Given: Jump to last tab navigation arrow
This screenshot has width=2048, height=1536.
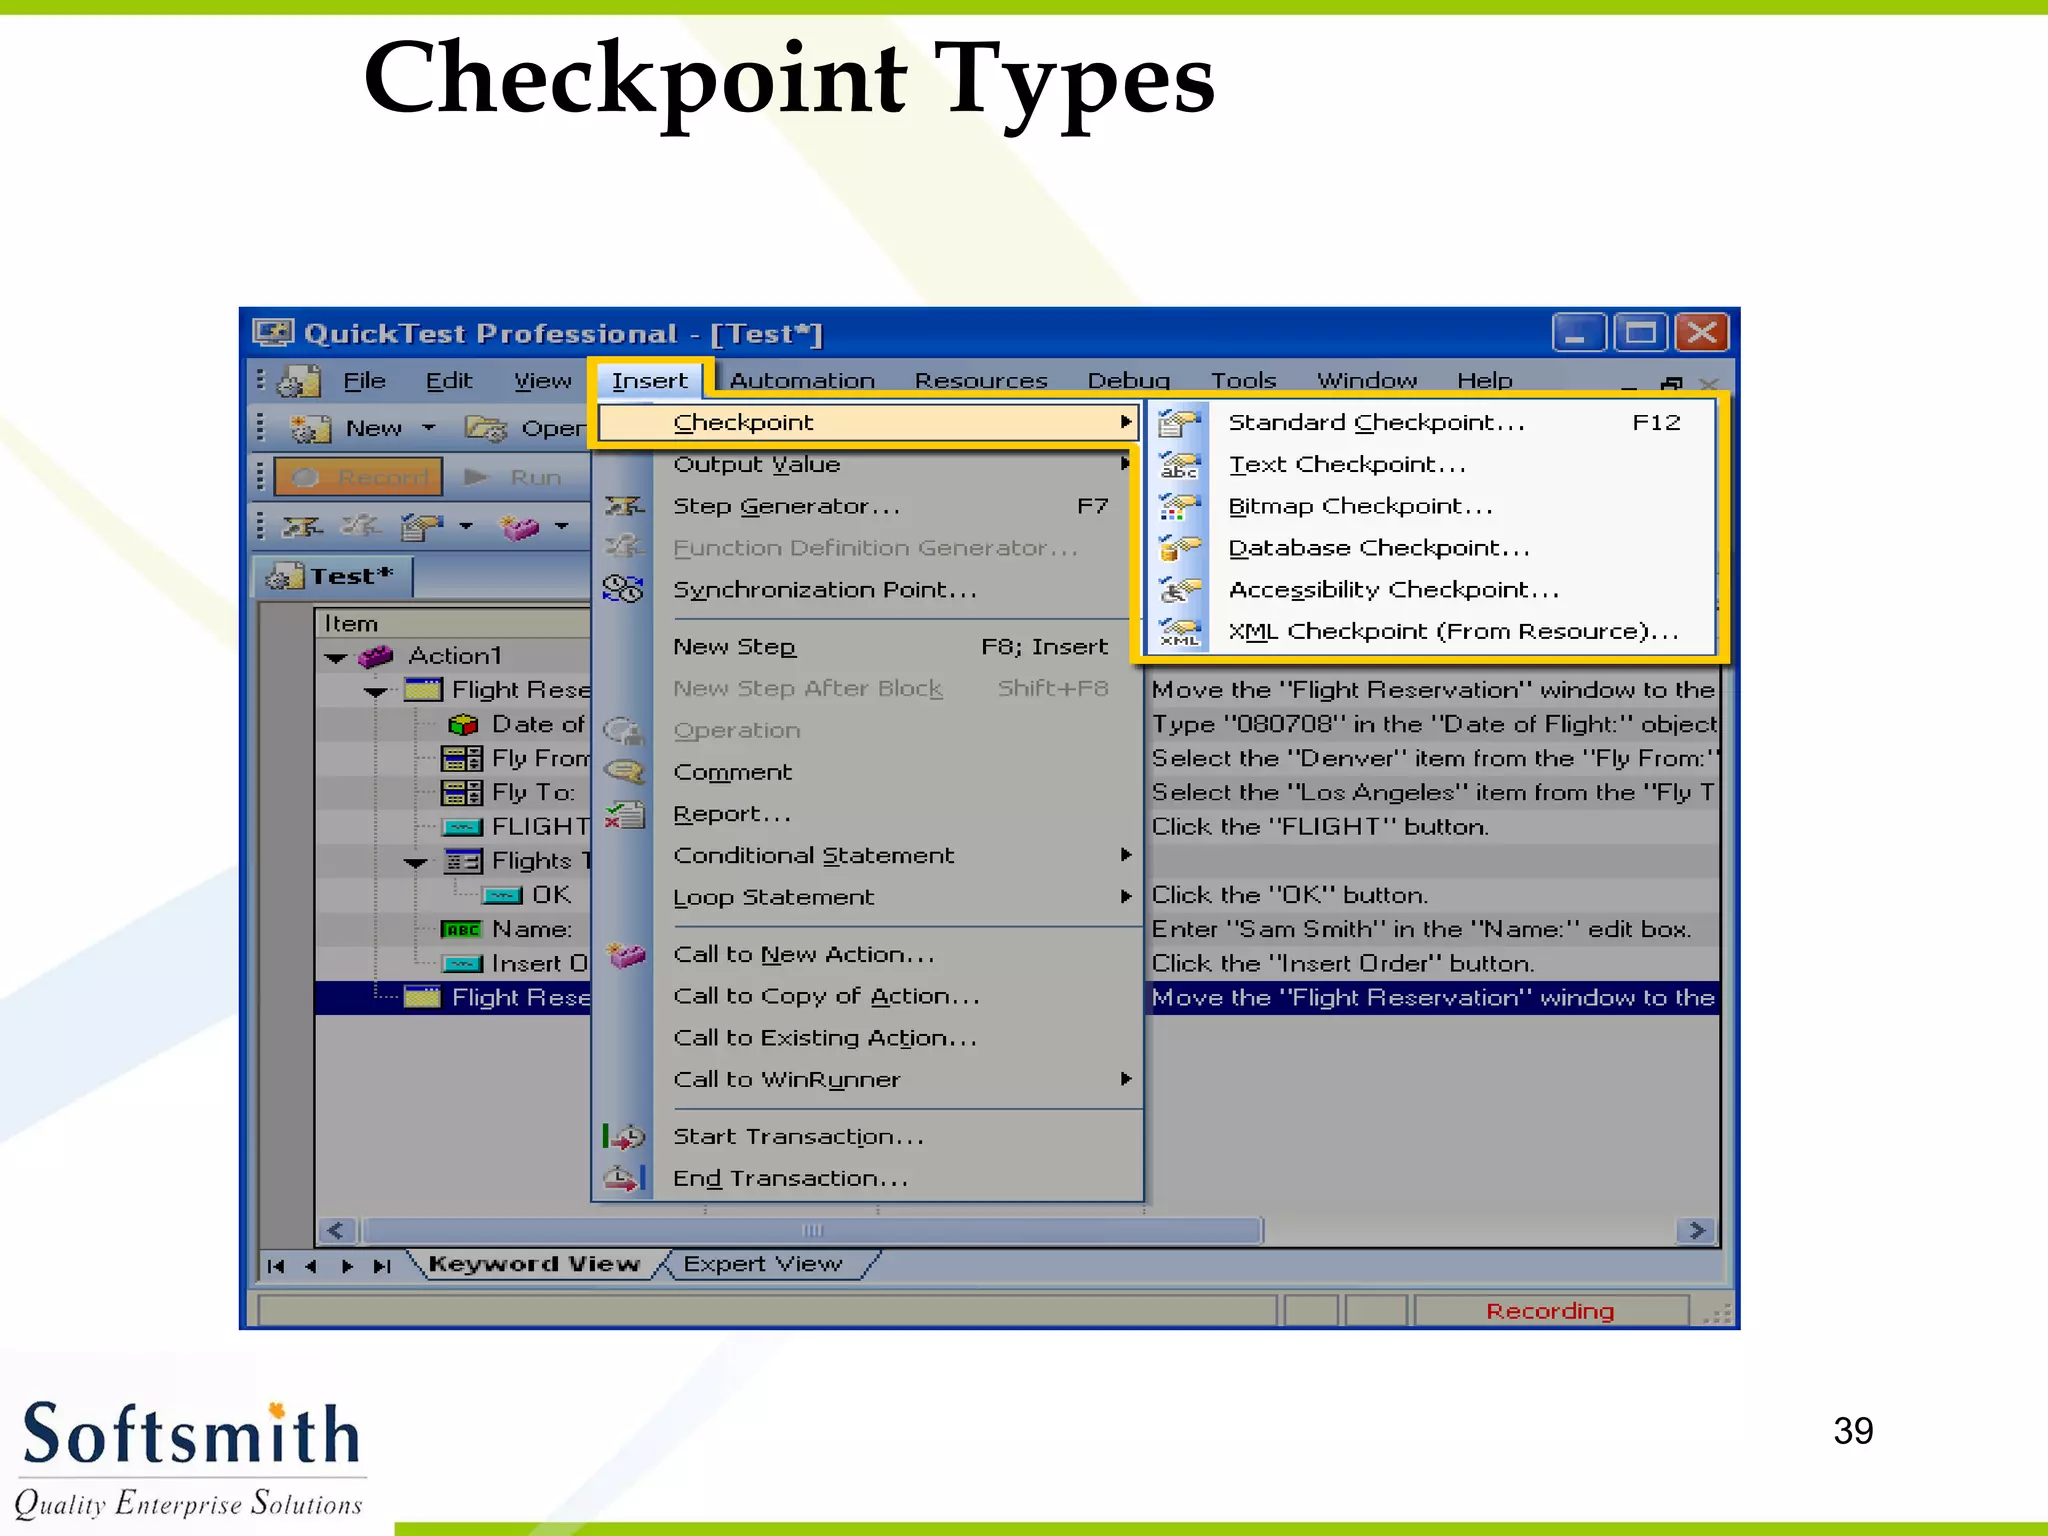Looking at the screenshot, I should point(381,1266).
